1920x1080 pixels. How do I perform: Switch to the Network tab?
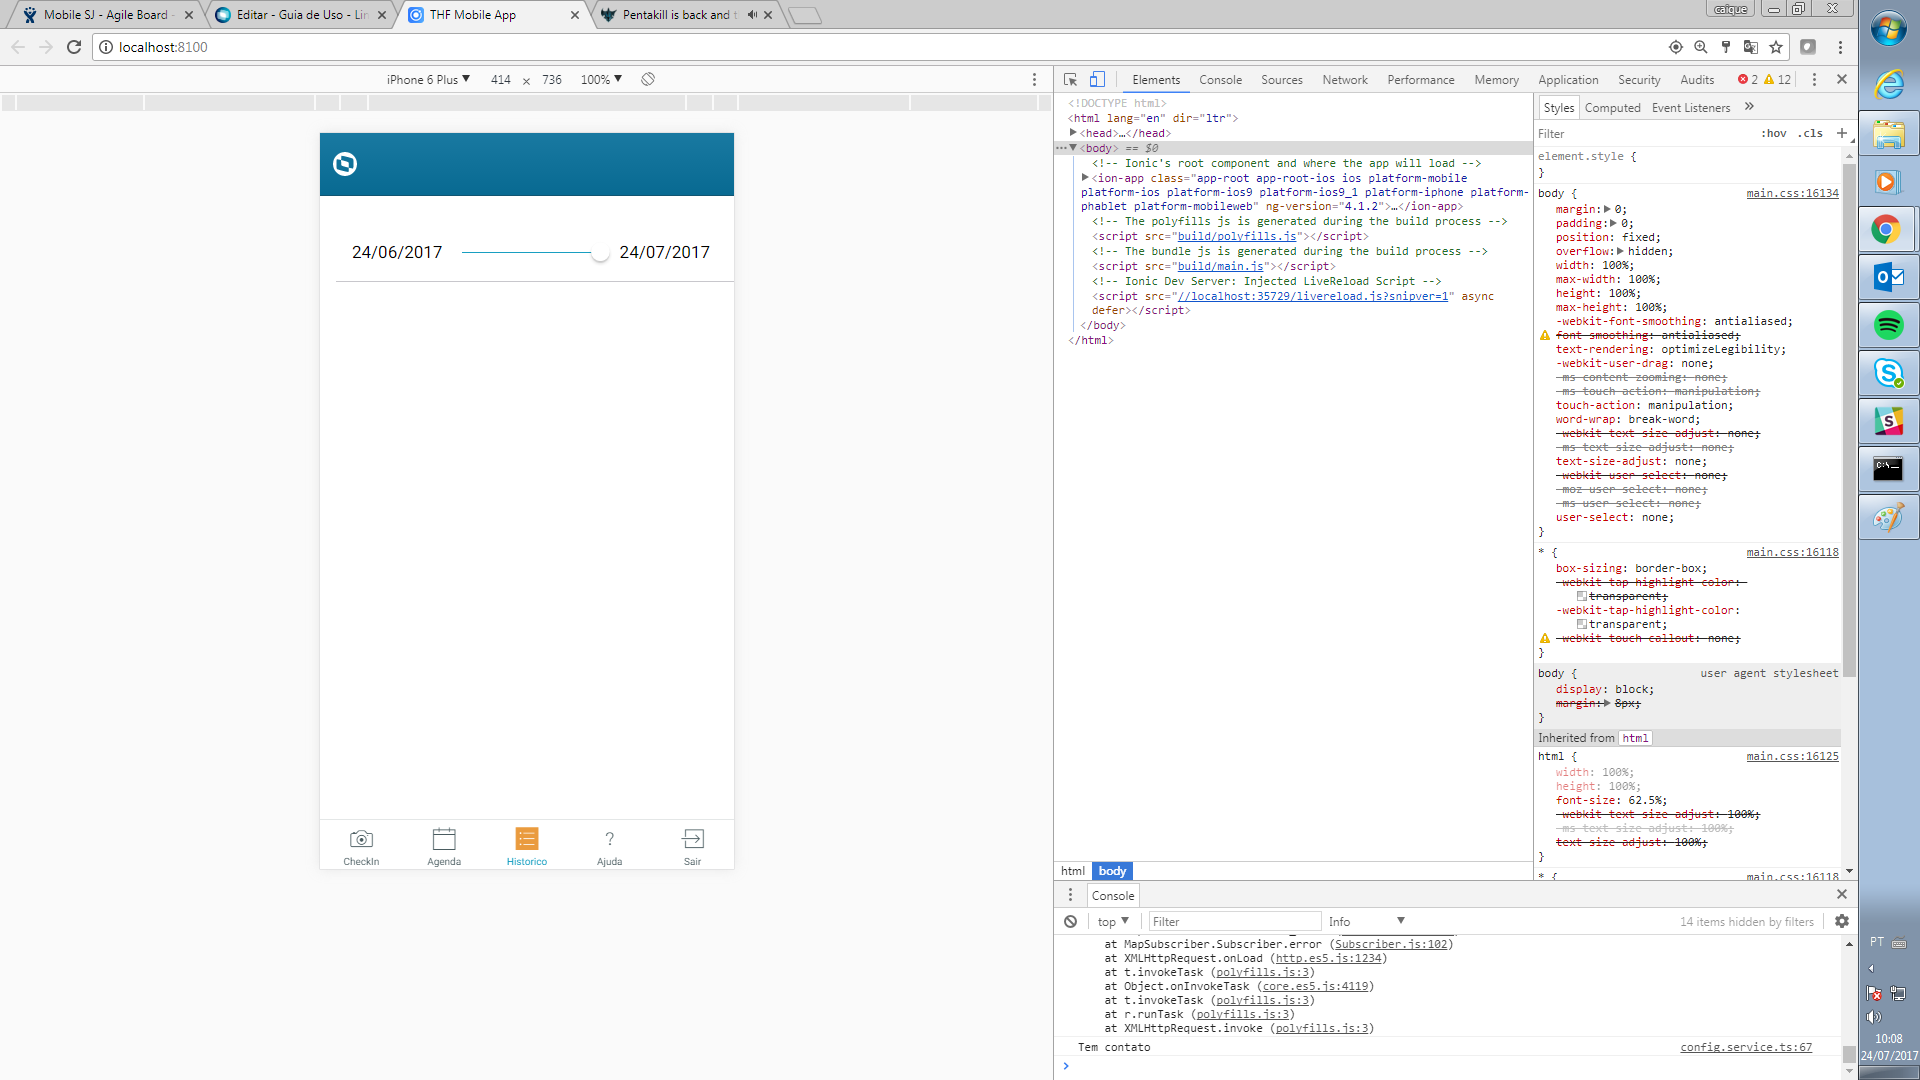click(x=1344, y=79)
